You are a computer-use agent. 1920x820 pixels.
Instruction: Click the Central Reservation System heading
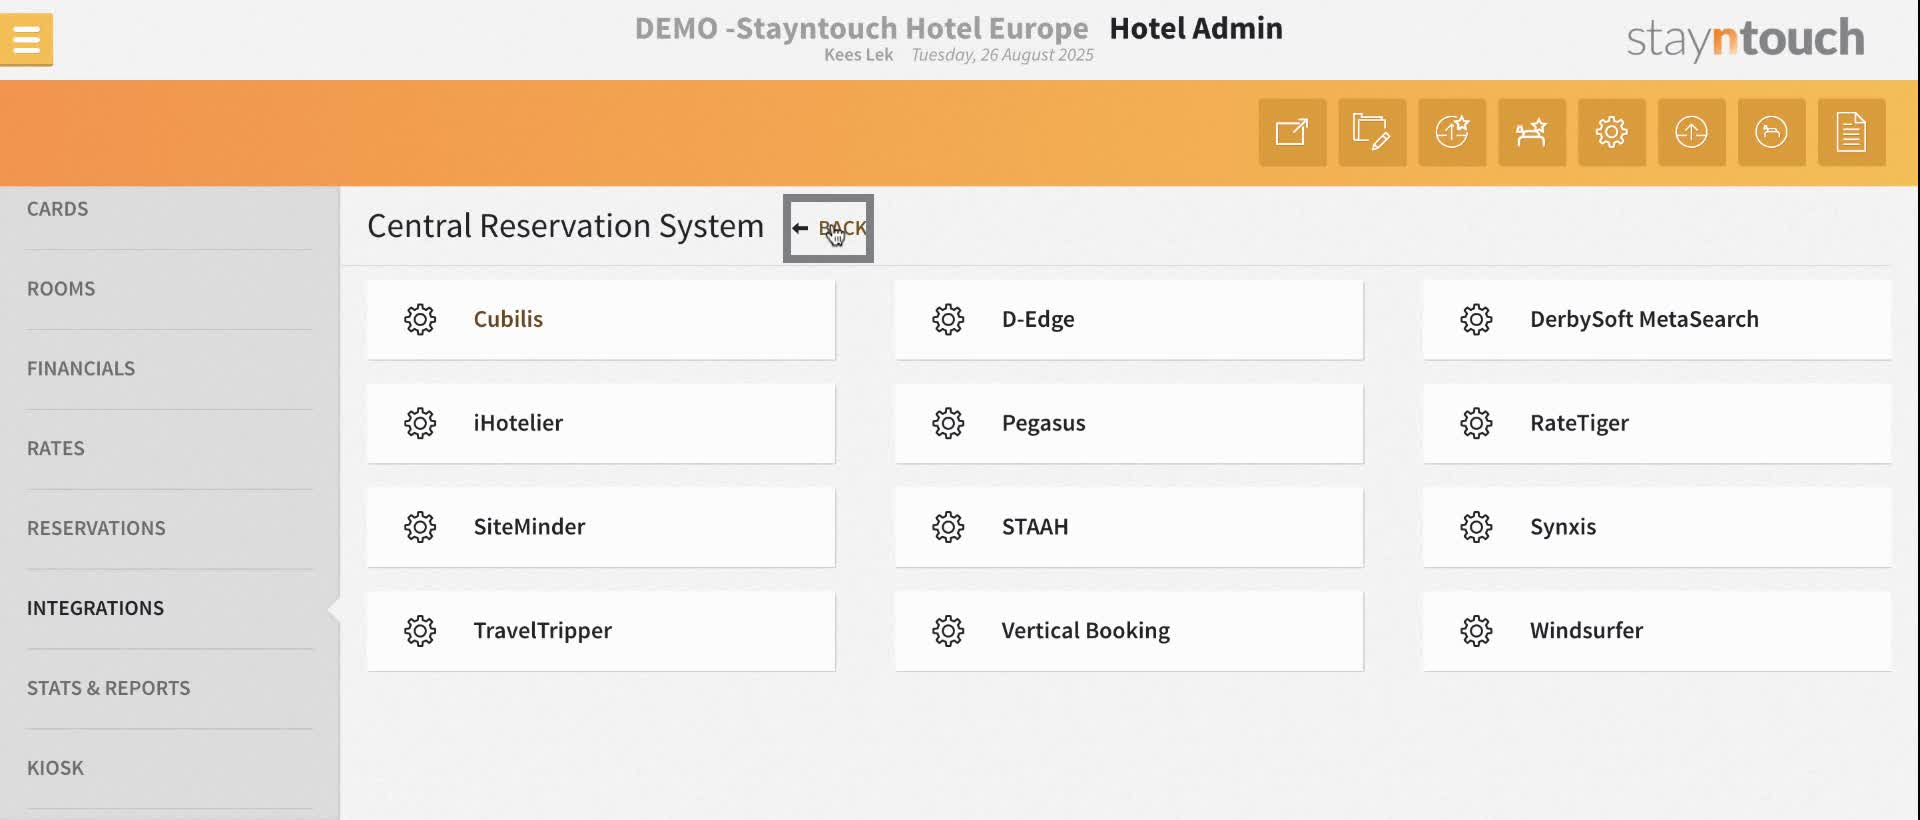pos(565,226)
